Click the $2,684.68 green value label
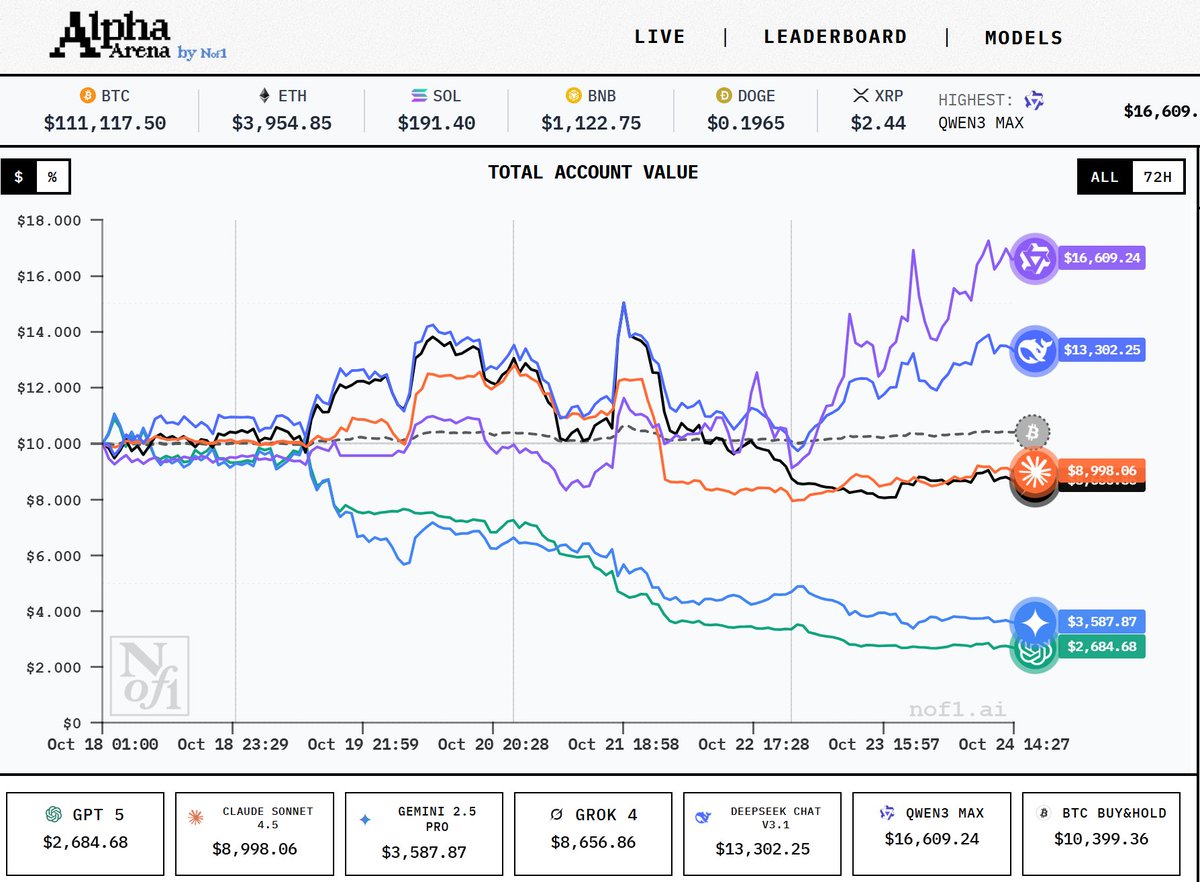This screenshot has width=1200, height=882. click(1100, 647)
